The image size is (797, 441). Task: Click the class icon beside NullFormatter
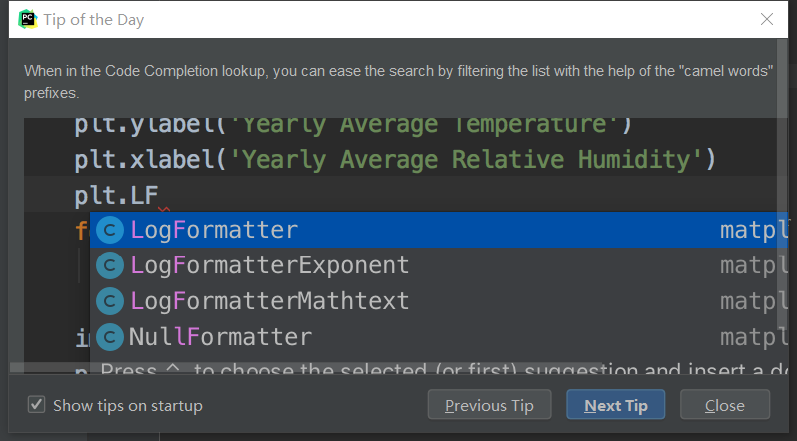[110, 336]
